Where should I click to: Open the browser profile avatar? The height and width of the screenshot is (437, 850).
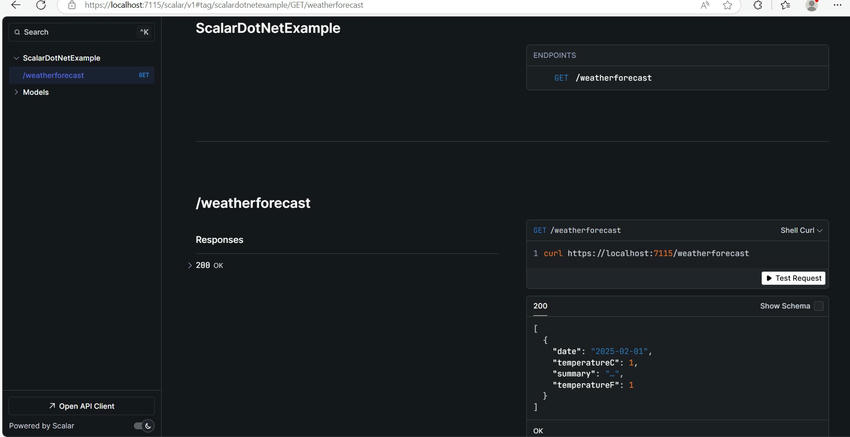[812, 5]
